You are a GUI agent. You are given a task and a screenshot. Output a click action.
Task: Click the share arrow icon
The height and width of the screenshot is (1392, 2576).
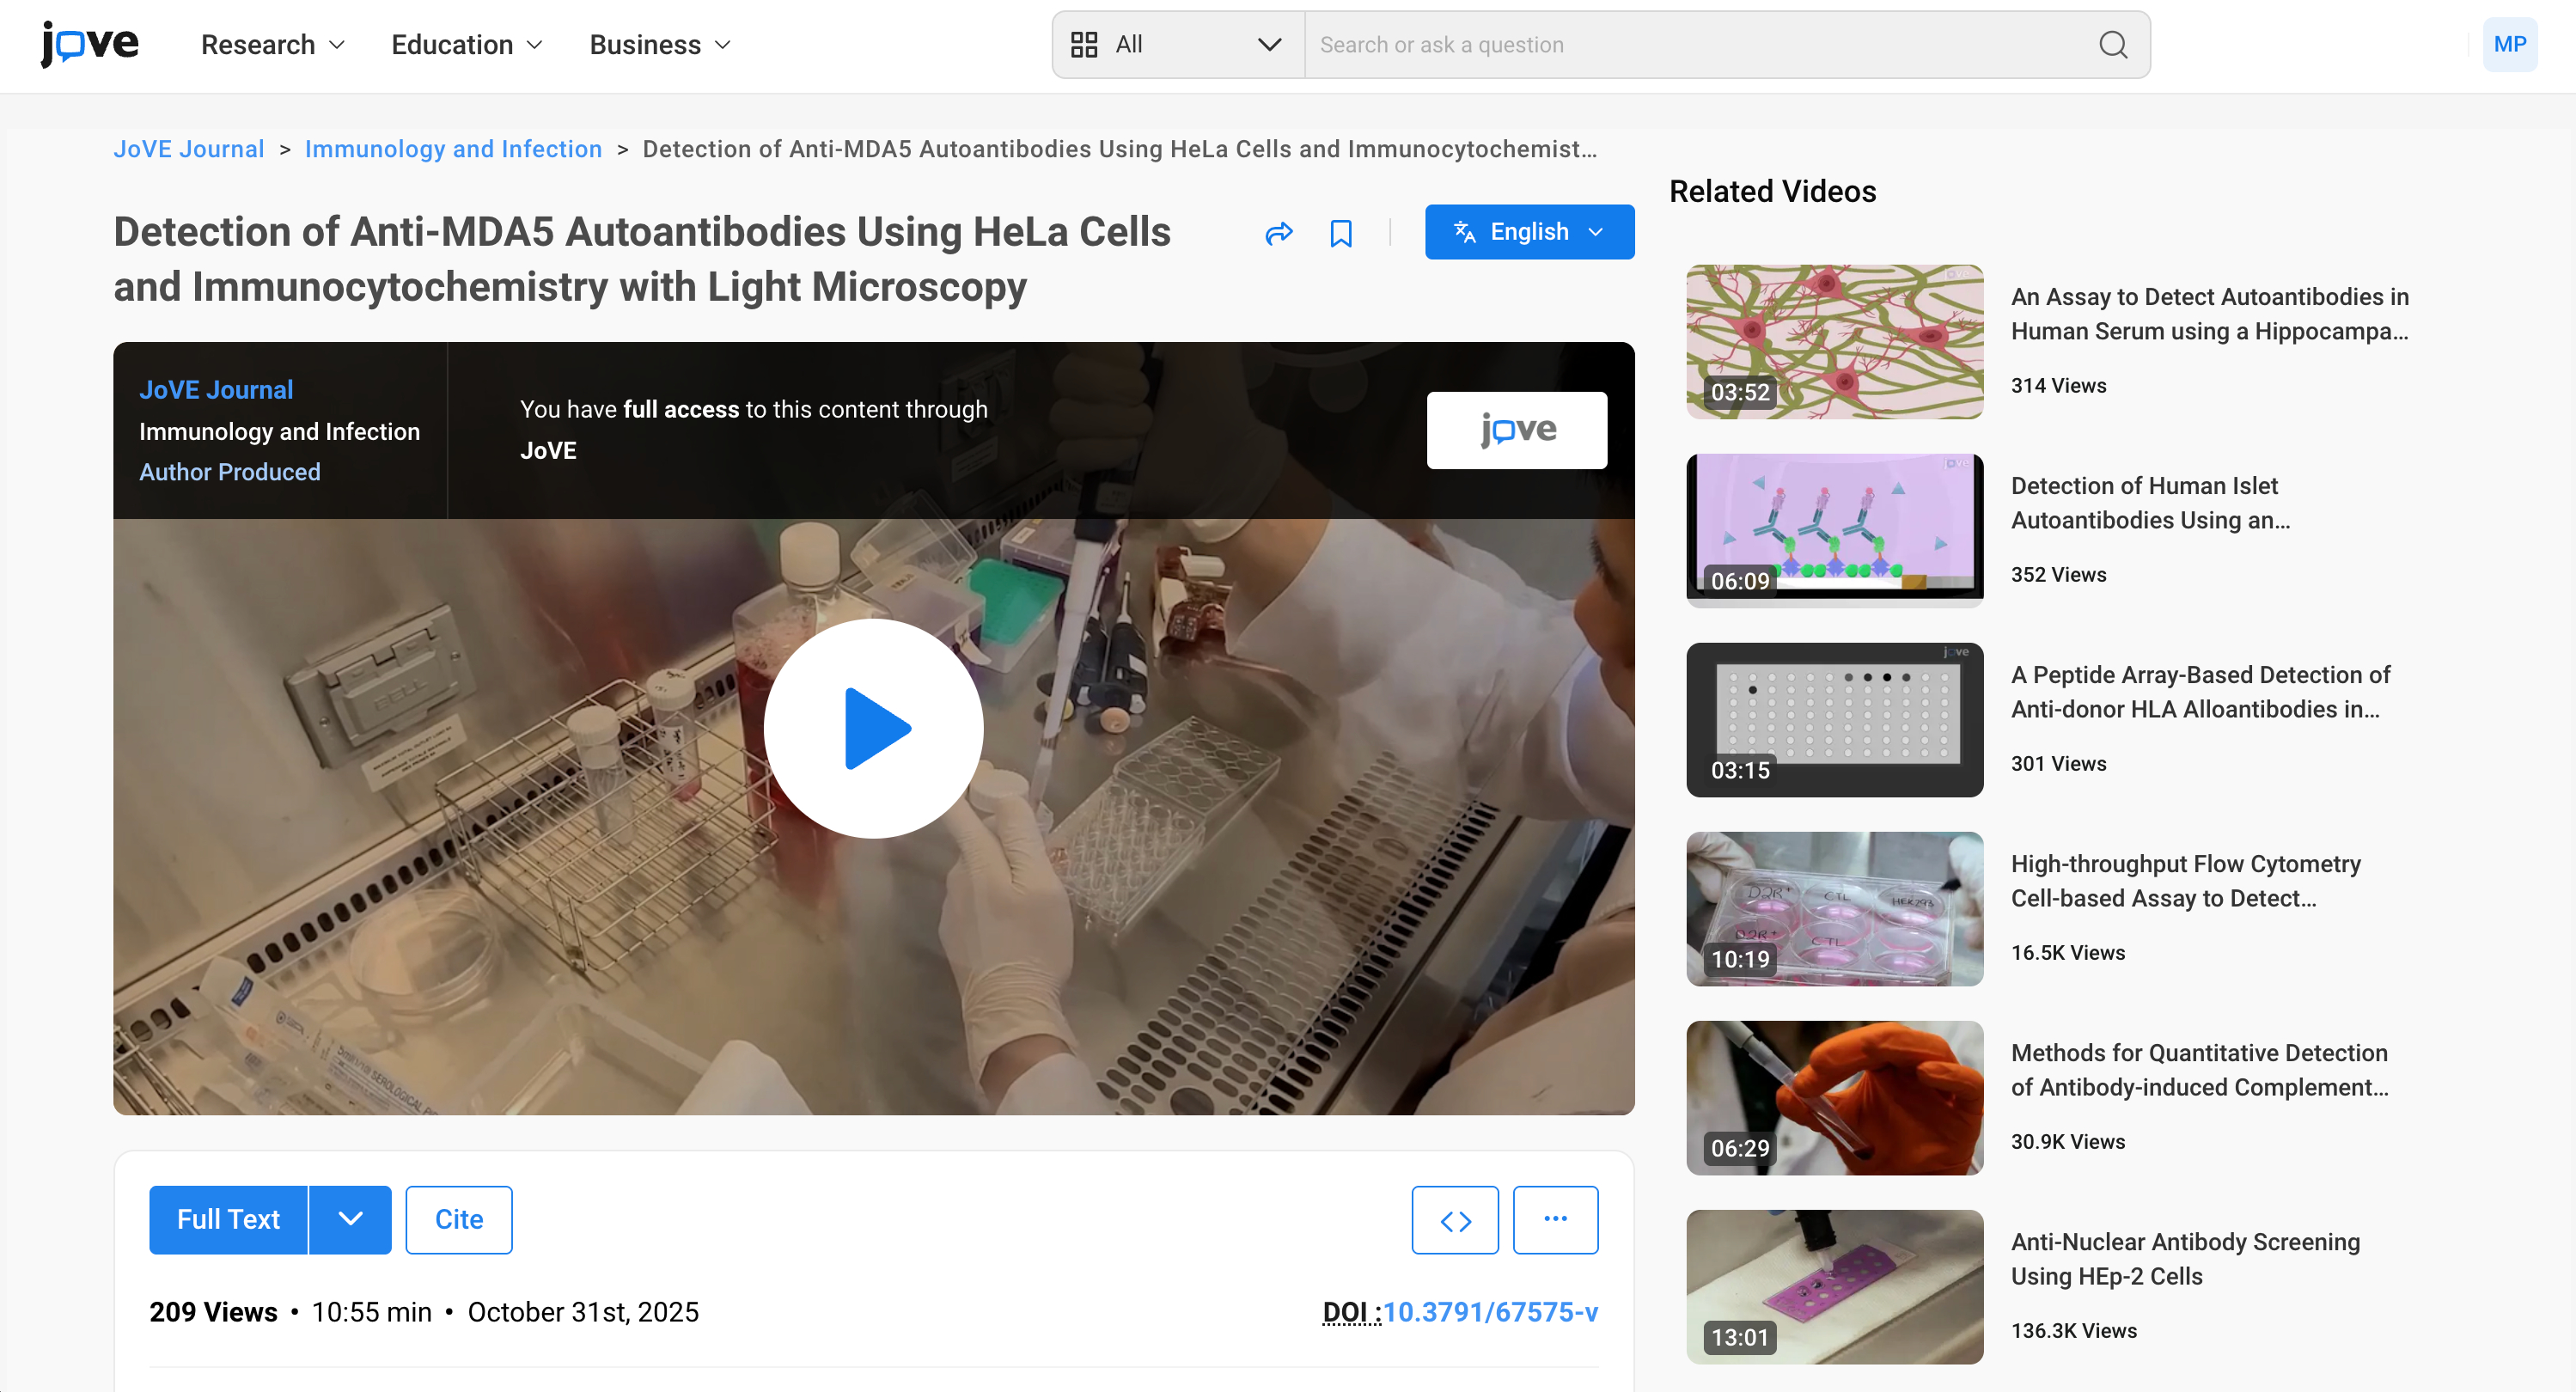click(1279, 233)
